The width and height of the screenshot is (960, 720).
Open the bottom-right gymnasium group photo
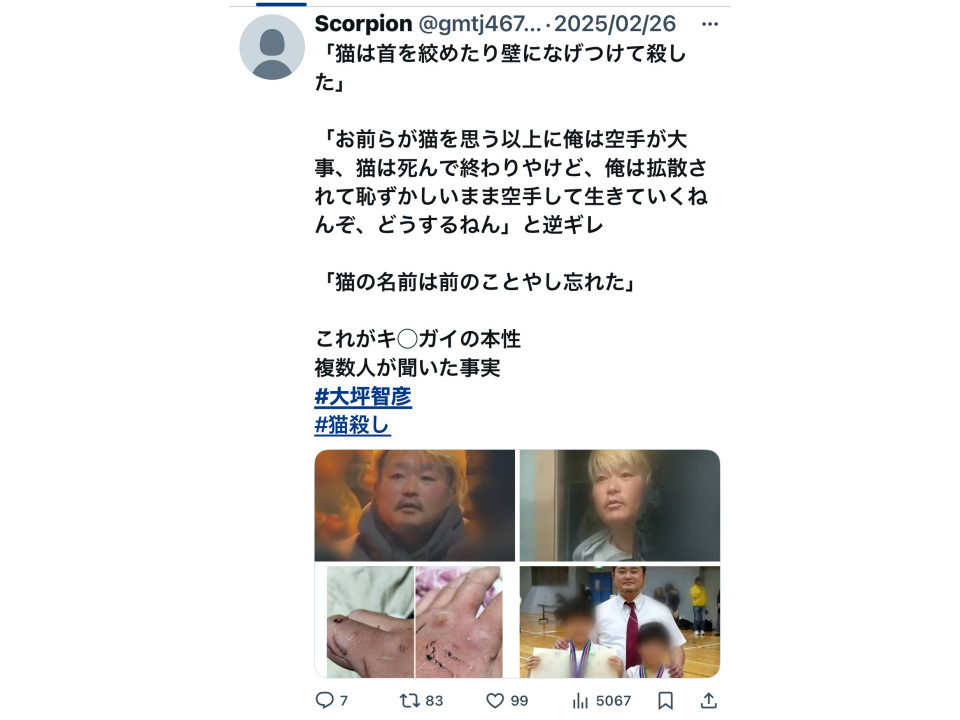click(620, 621)
